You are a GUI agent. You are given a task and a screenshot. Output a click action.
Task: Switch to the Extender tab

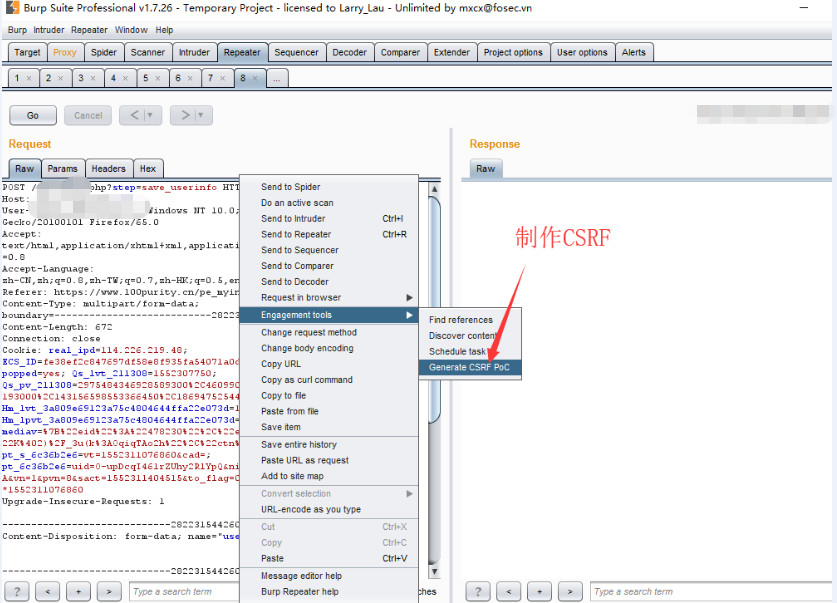click(452, 52)
